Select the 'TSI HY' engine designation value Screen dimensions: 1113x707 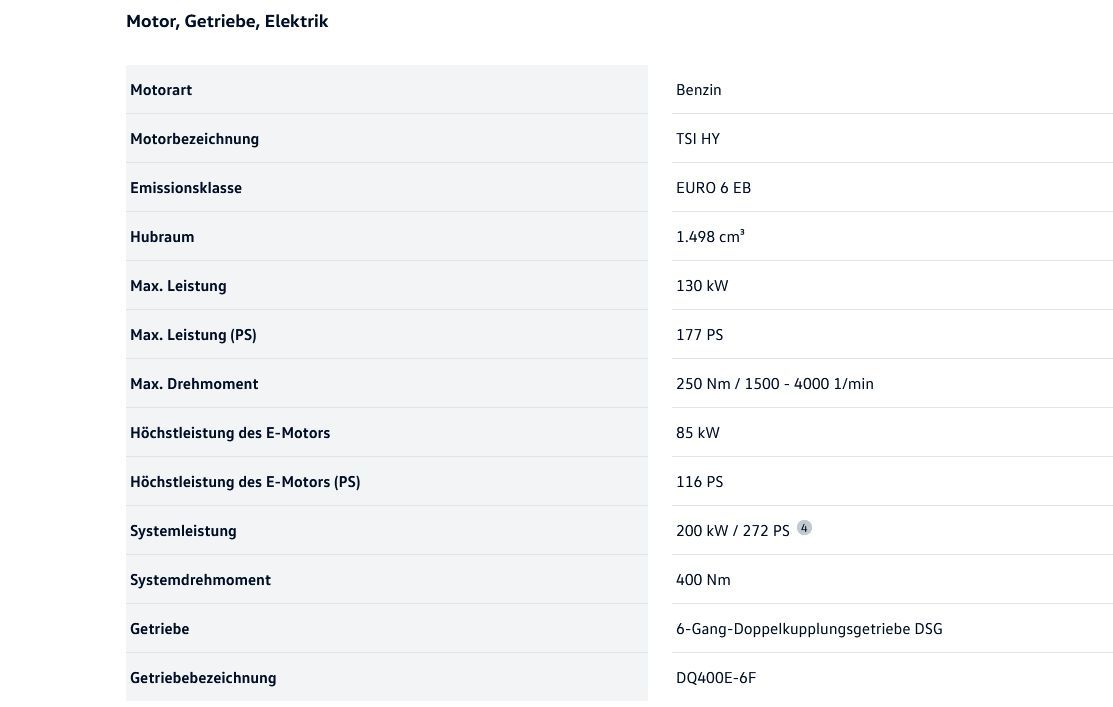[x=697, y=139]
